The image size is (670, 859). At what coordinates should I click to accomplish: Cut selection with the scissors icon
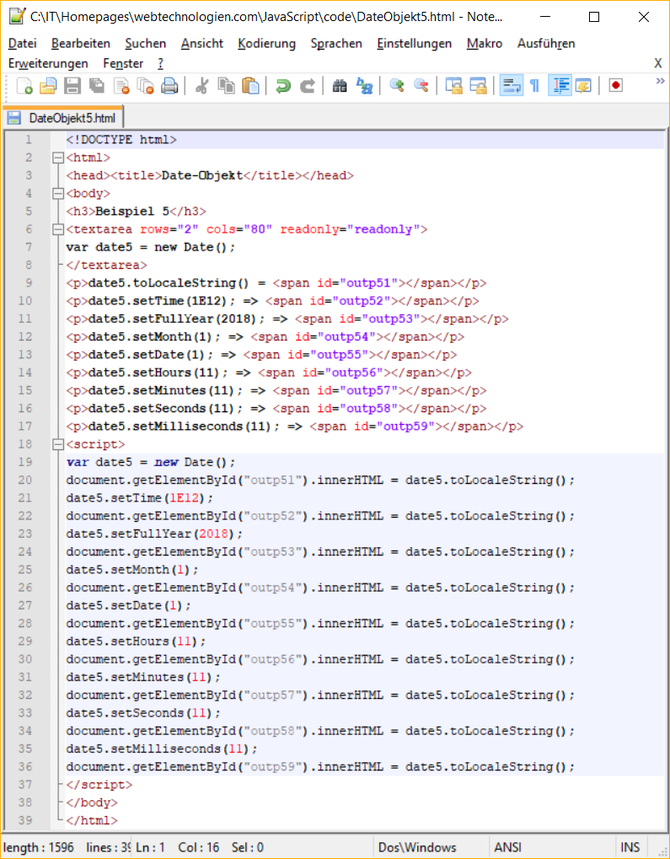click(x=202, y=86)
